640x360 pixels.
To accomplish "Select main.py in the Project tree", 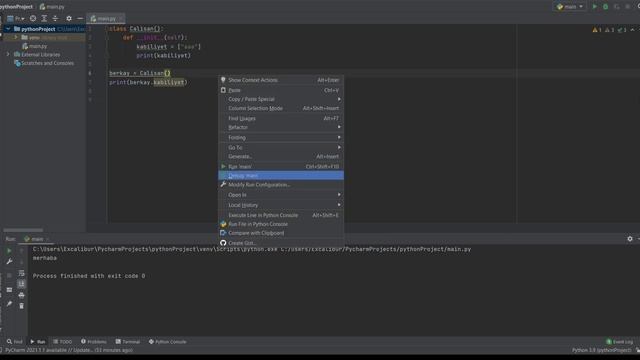I will 36,46.
